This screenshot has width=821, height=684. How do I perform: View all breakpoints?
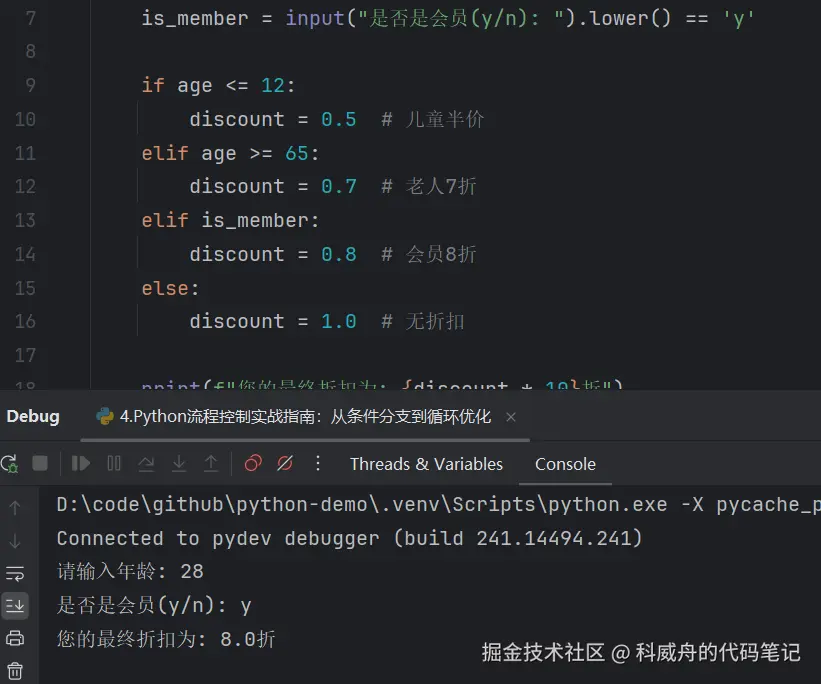pyautogui.click(x=253, y=464)
